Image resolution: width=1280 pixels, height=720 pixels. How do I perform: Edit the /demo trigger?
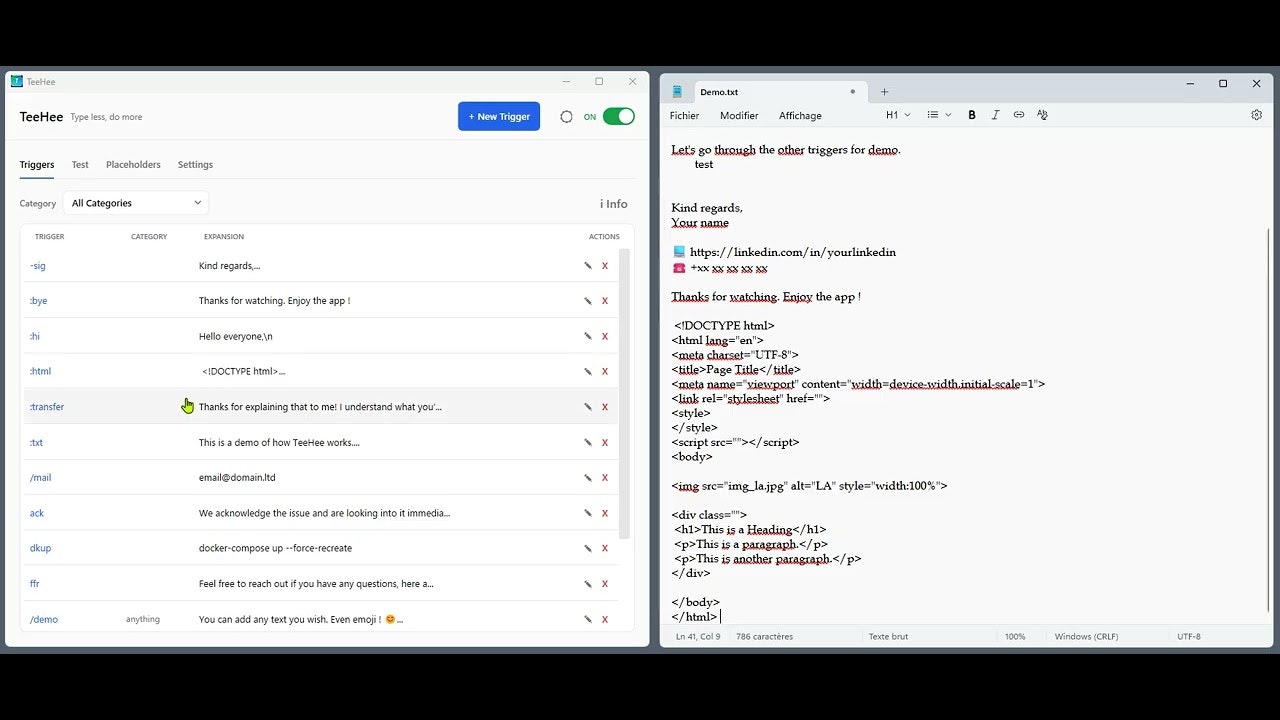pyautogui.click(x=588, y=619)
